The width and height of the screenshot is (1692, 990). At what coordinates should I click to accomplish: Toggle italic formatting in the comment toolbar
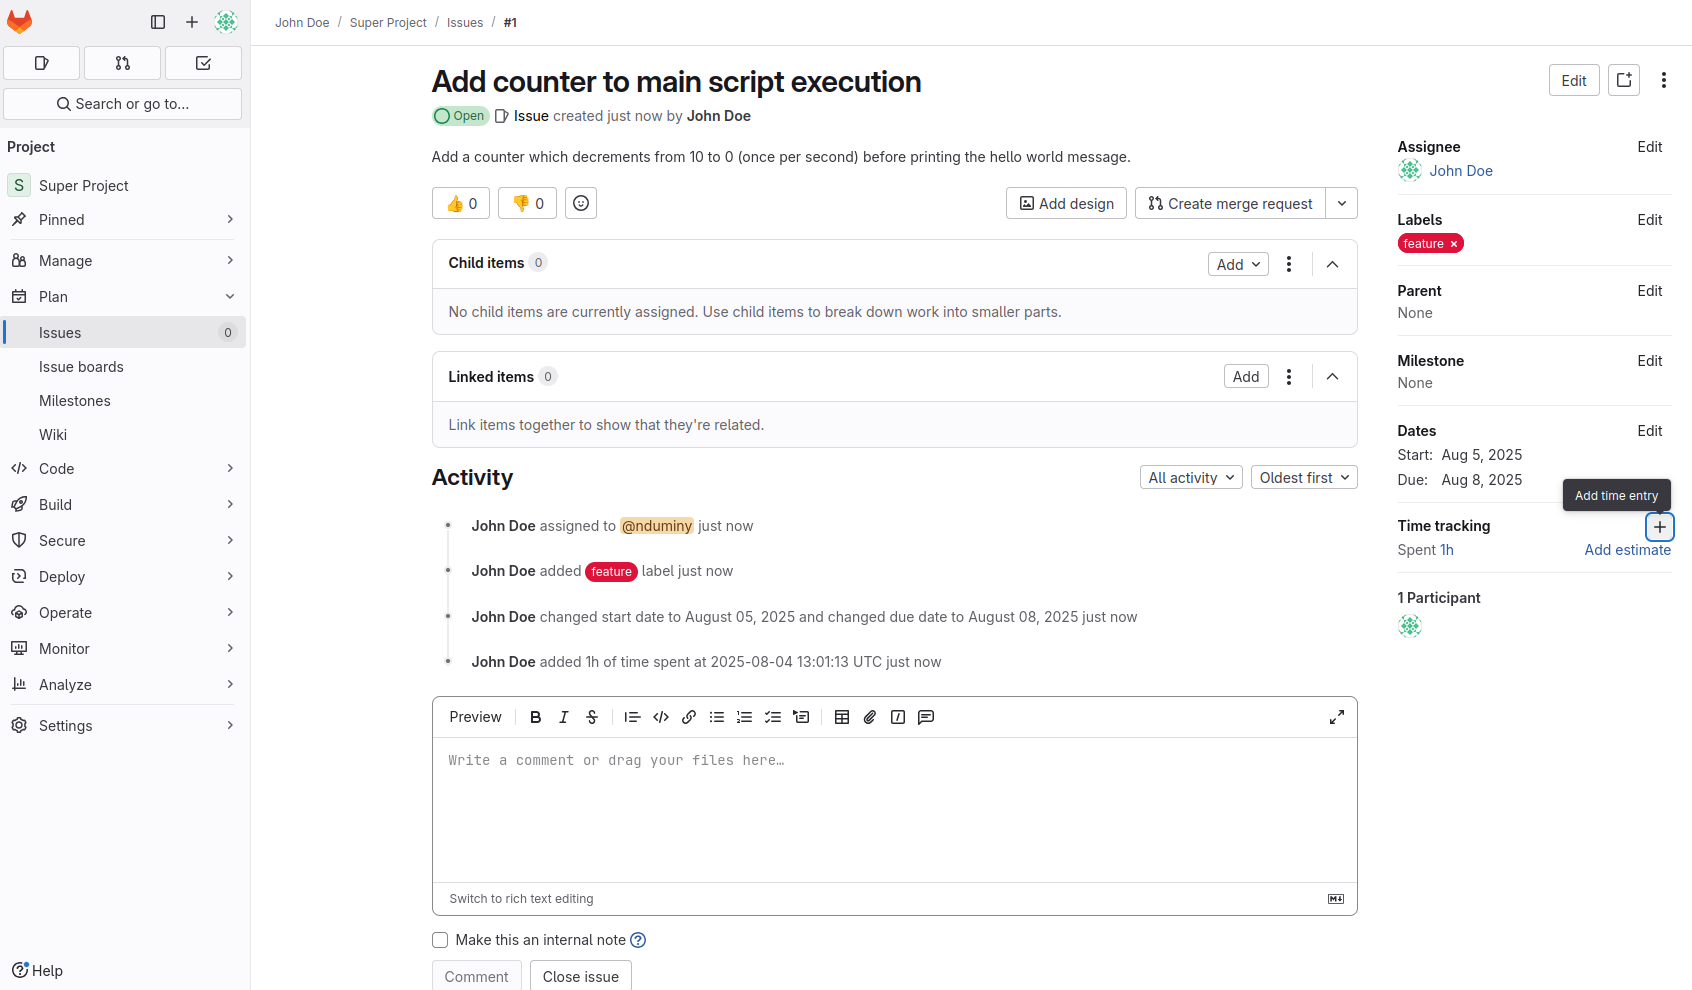click(563, 717)
